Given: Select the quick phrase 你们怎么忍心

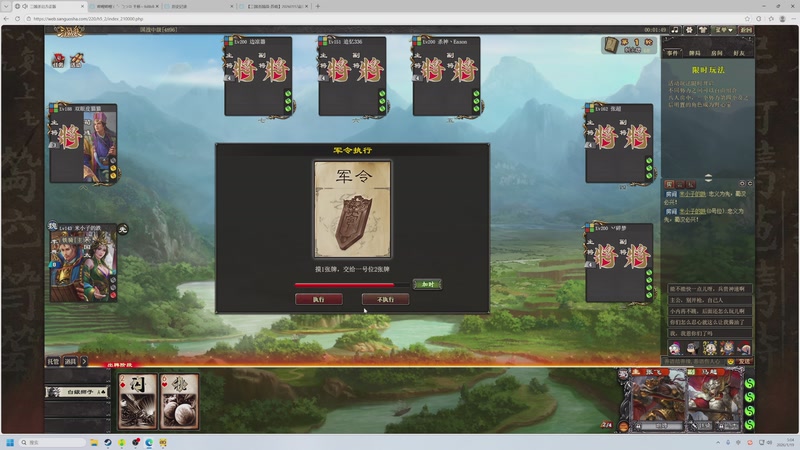Looking at the screenshot, I should click(x=710, y=322).
